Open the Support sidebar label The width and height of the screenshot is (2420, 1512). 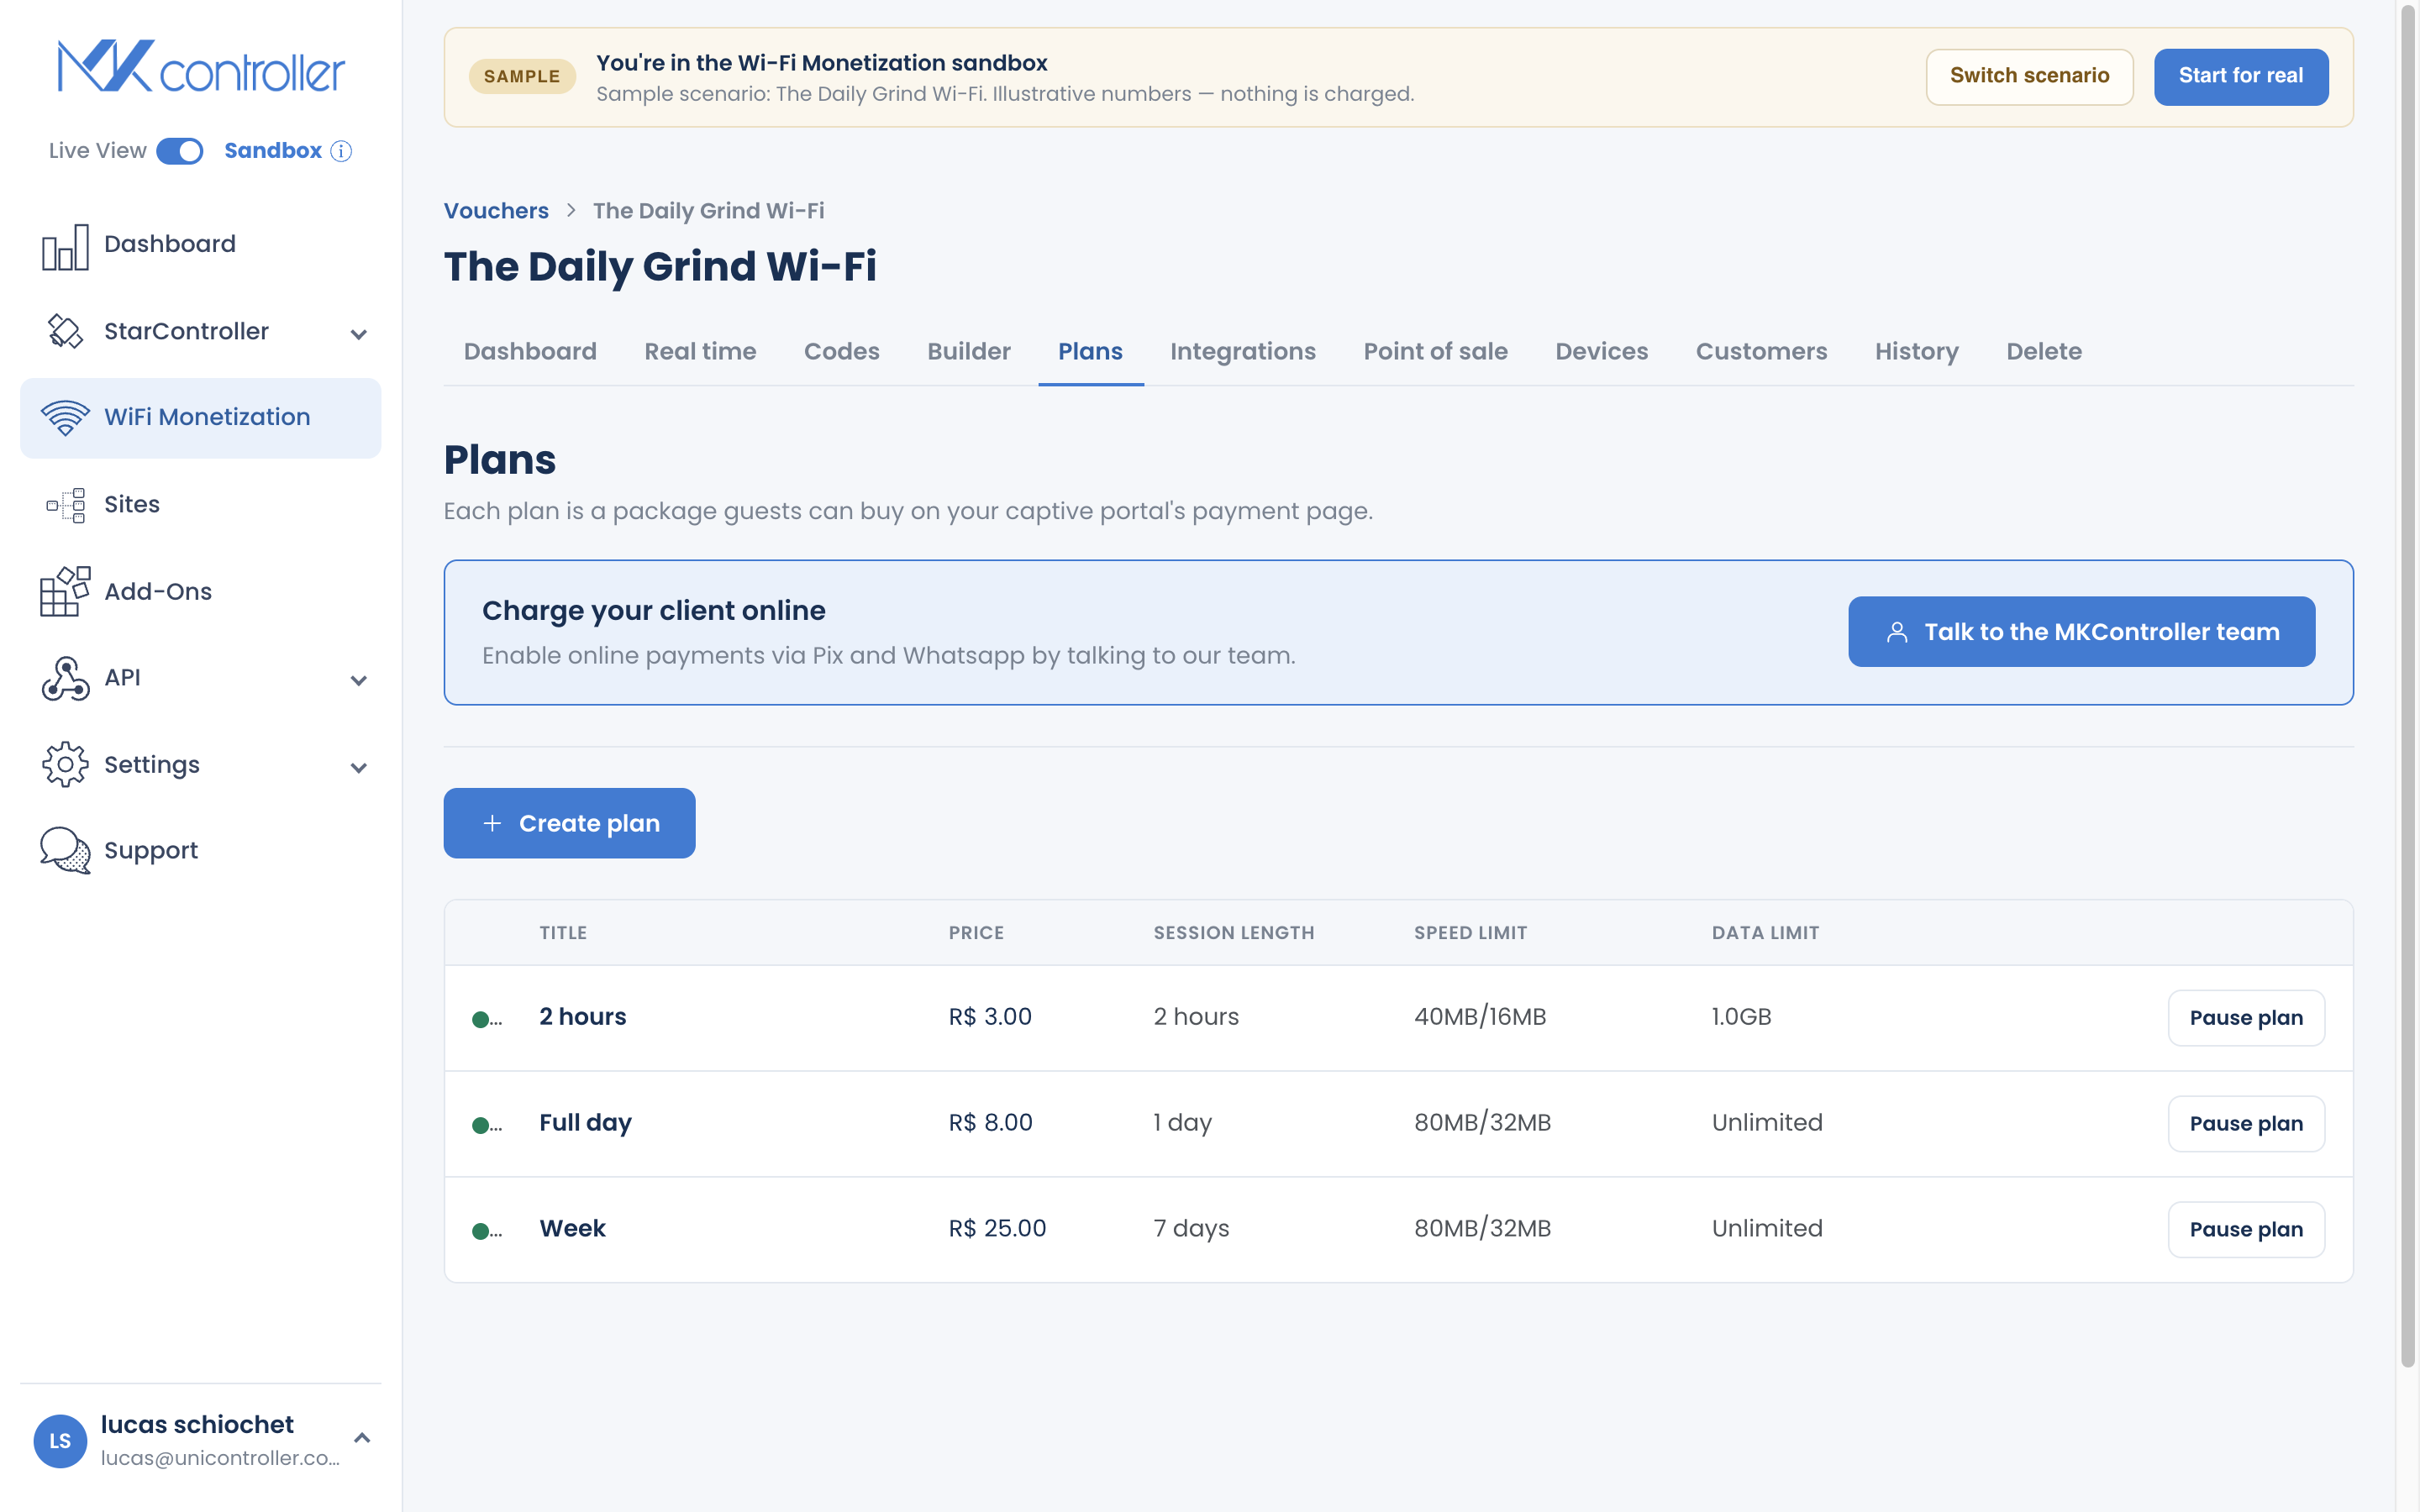(151, 851)
